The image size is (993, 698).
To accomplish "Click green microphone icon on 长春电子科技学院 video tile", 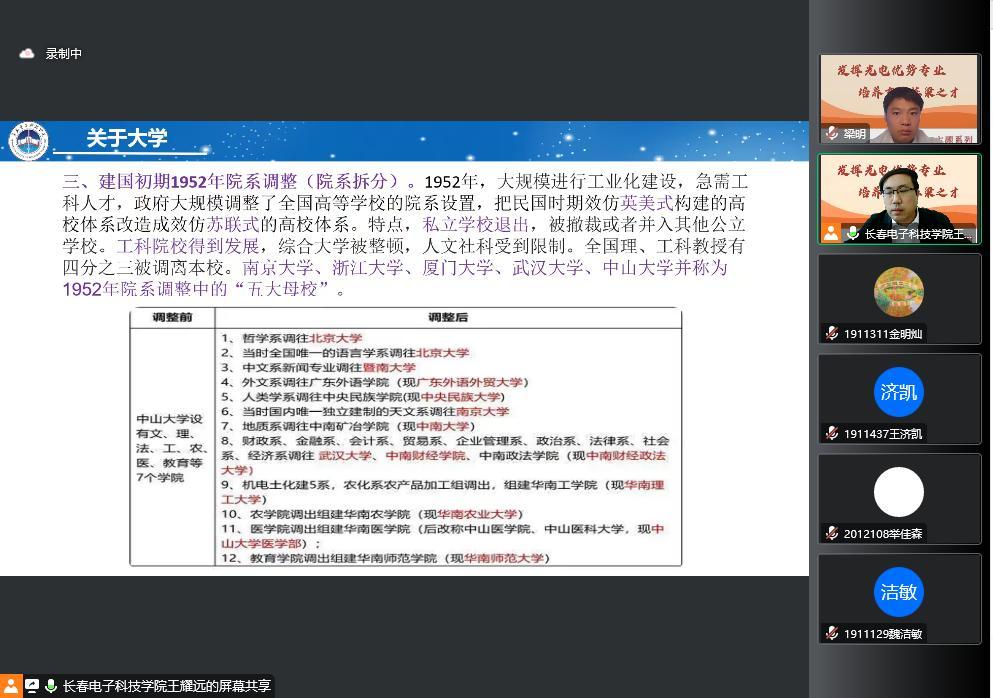I will pos(852,233).
